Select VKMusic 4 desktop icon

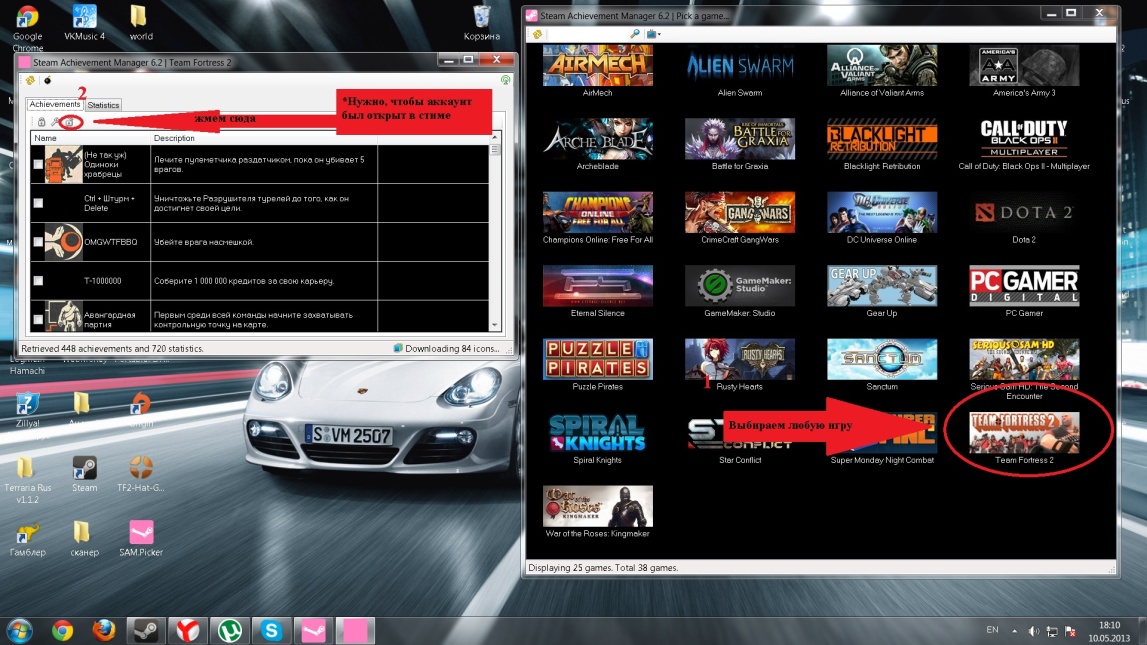click(84, 22)
